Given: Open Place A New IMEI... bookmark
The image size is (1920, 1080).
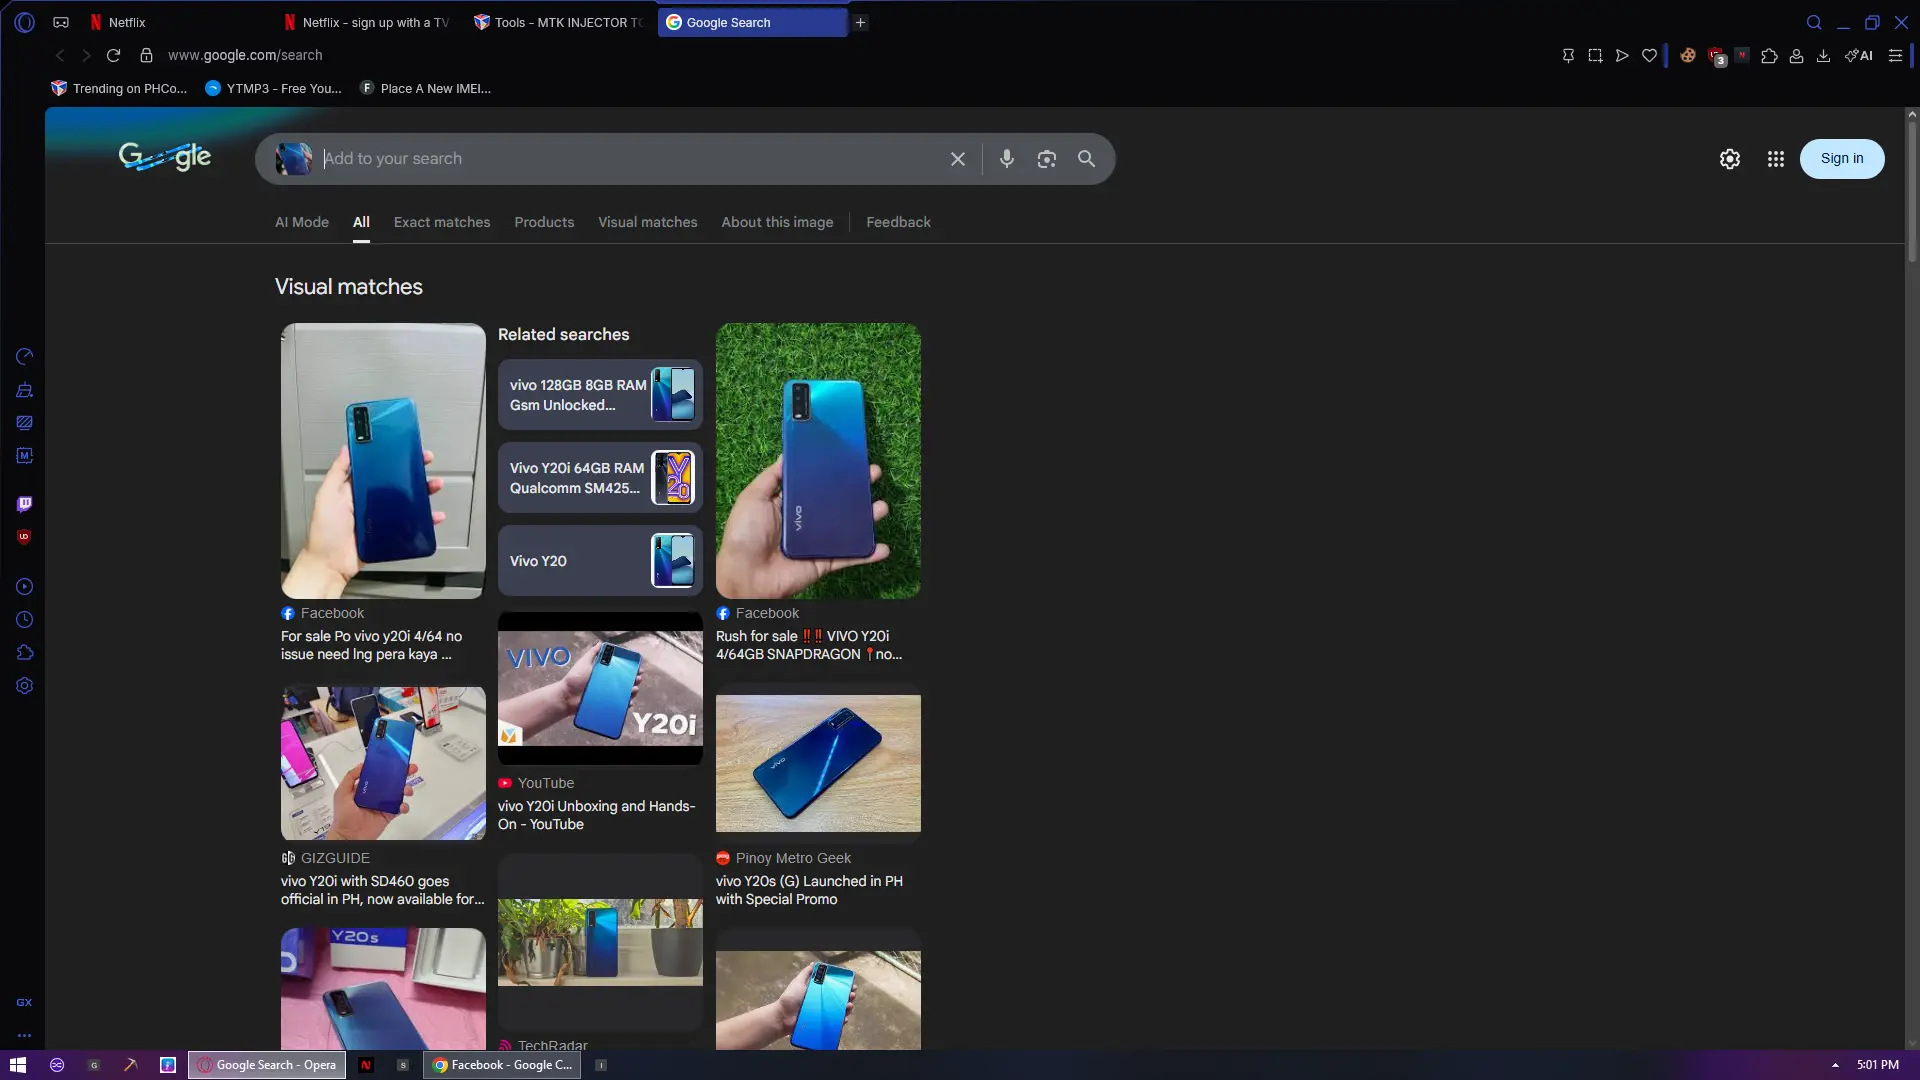Looking at the screenshot, I should (x=425, y=88).
